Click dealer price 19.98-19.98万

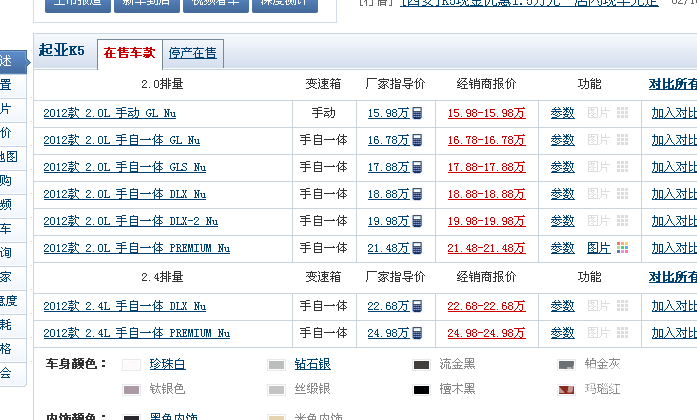[487, 221]
